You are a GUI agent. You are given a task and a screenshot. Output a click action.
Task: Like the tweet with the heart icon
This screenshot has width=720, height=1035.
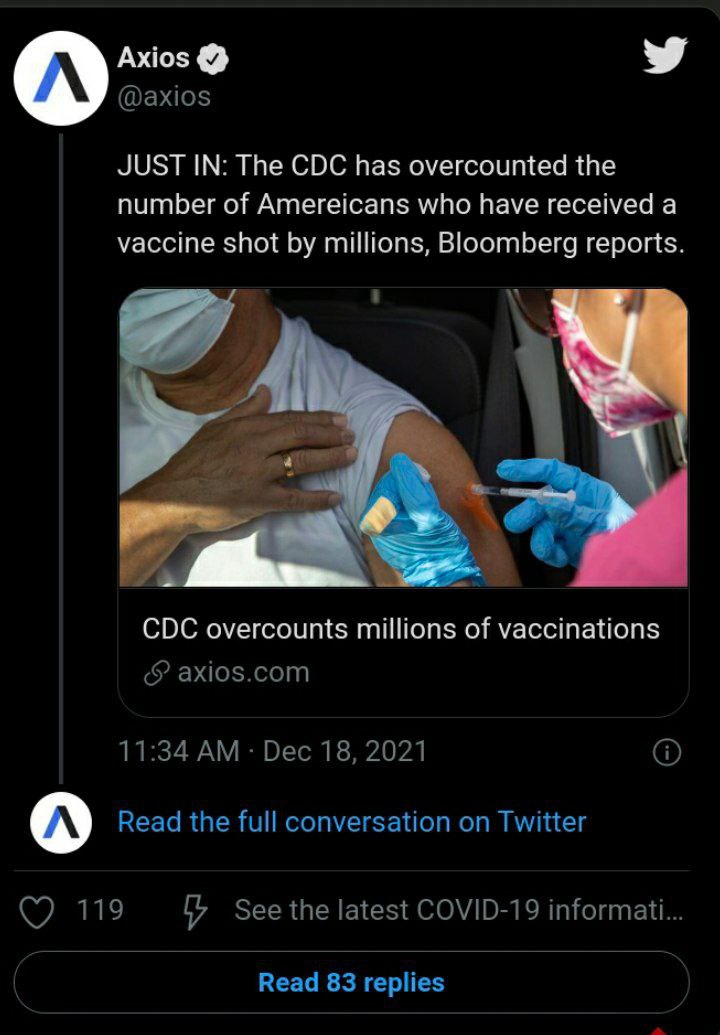38,911
